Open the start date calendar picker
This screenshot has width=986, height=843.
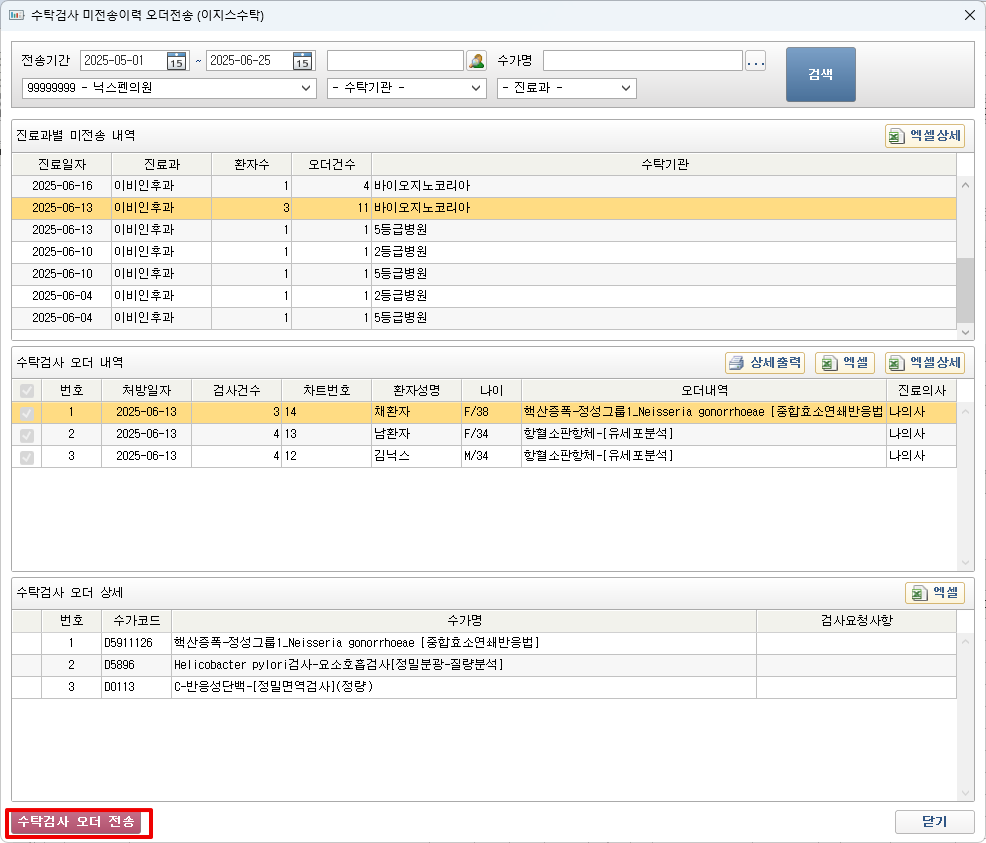(x=177, y=61)
